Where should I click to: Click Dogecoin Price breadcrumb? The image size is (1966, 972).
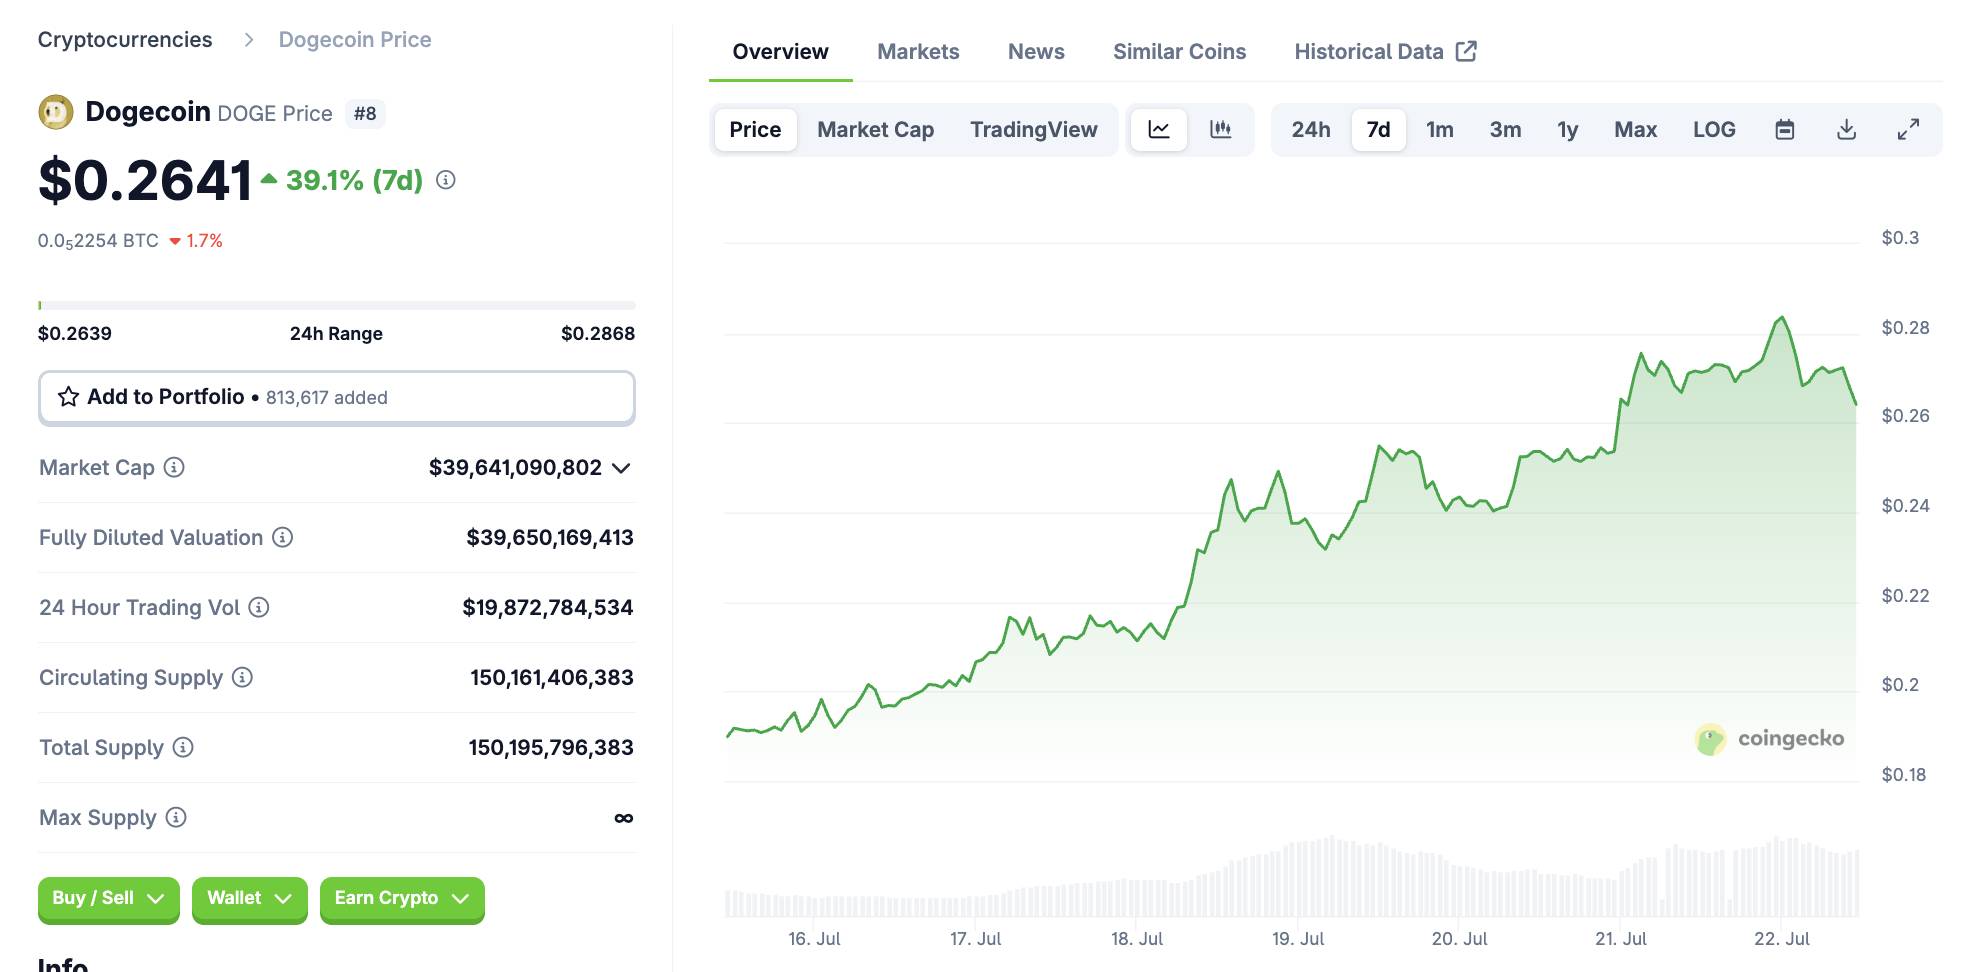pos(355,40)
